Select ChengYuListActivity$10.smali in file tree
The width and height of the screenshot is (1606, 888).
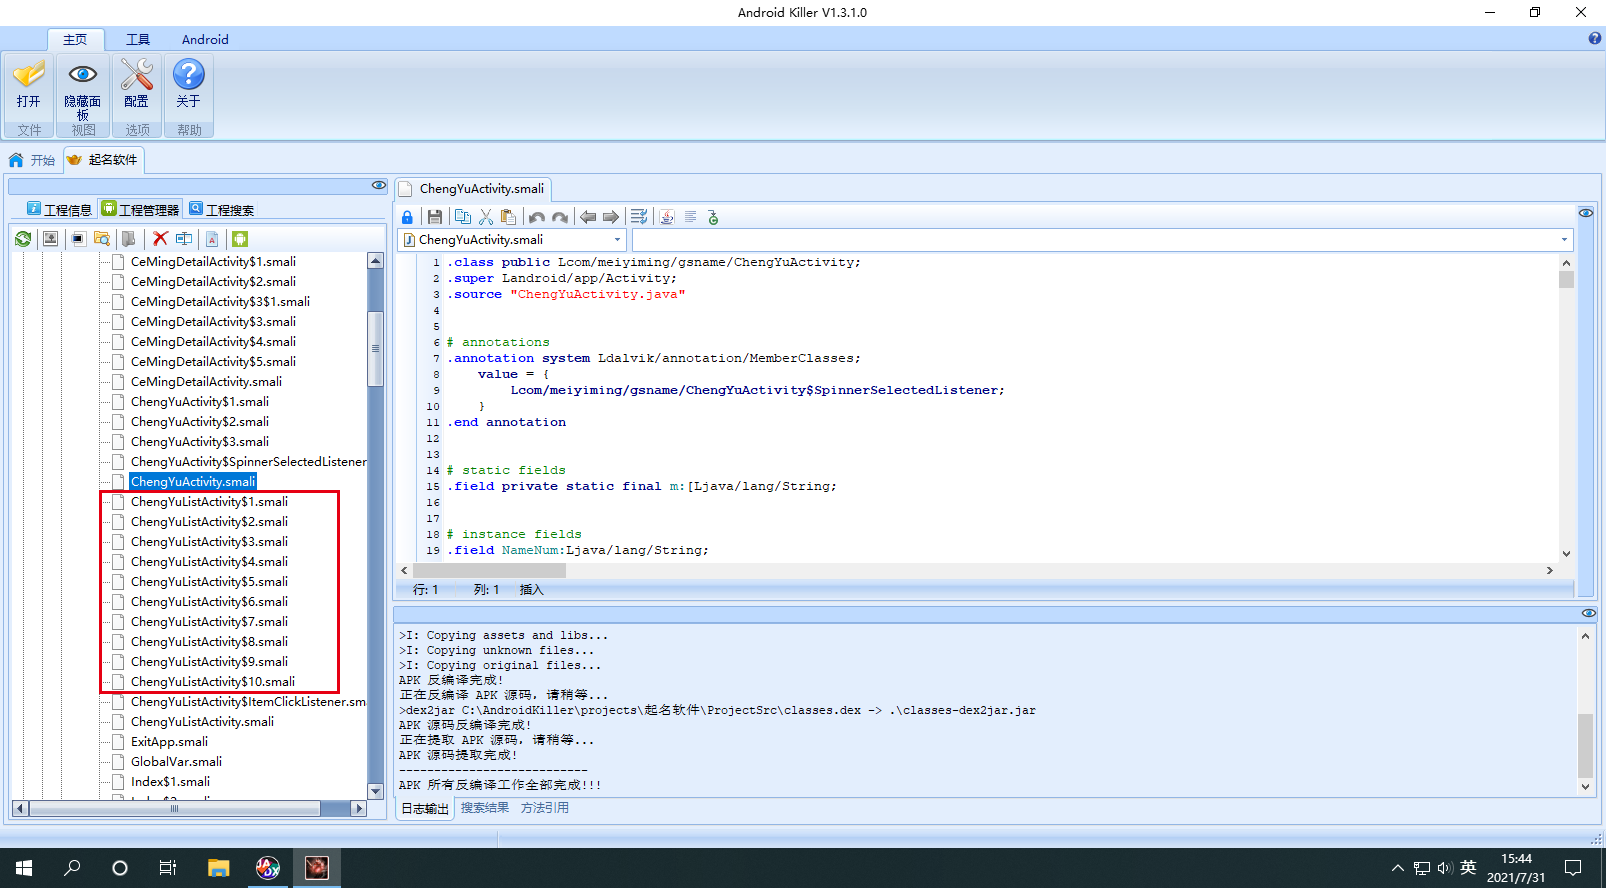click(x=213, y=682)
